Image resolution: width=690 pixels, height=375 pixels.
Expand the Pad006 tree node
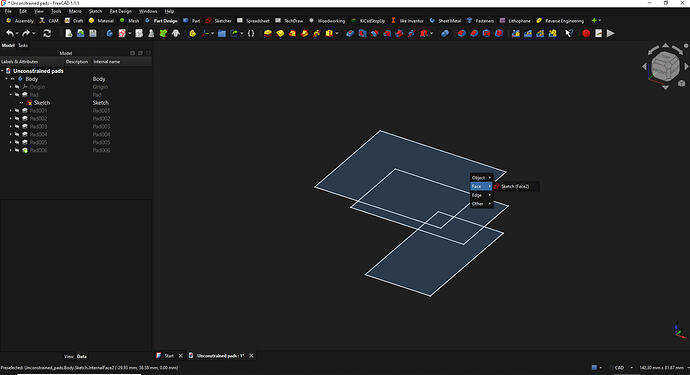tap(11, 150)
